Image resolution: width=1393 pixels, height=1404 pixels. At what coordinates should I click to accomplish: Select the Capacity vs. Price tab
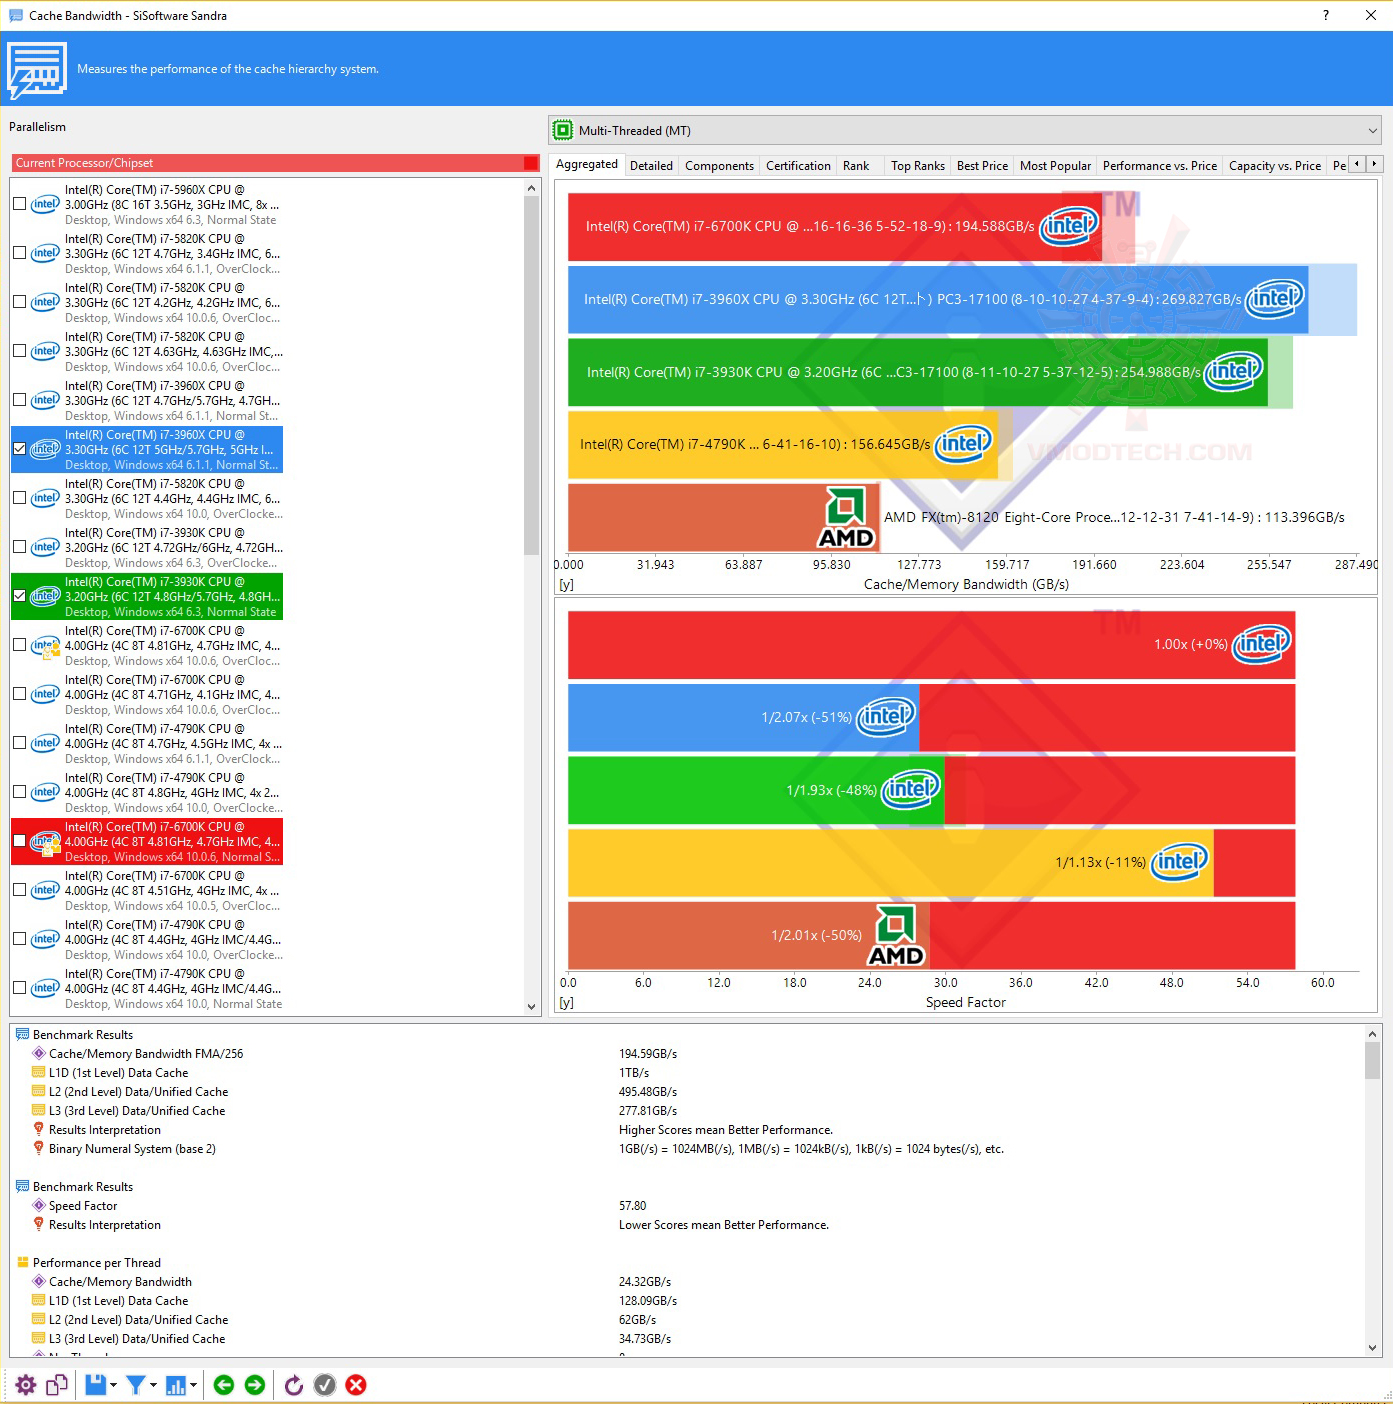pyautogui.click(x=1275, y=166)
